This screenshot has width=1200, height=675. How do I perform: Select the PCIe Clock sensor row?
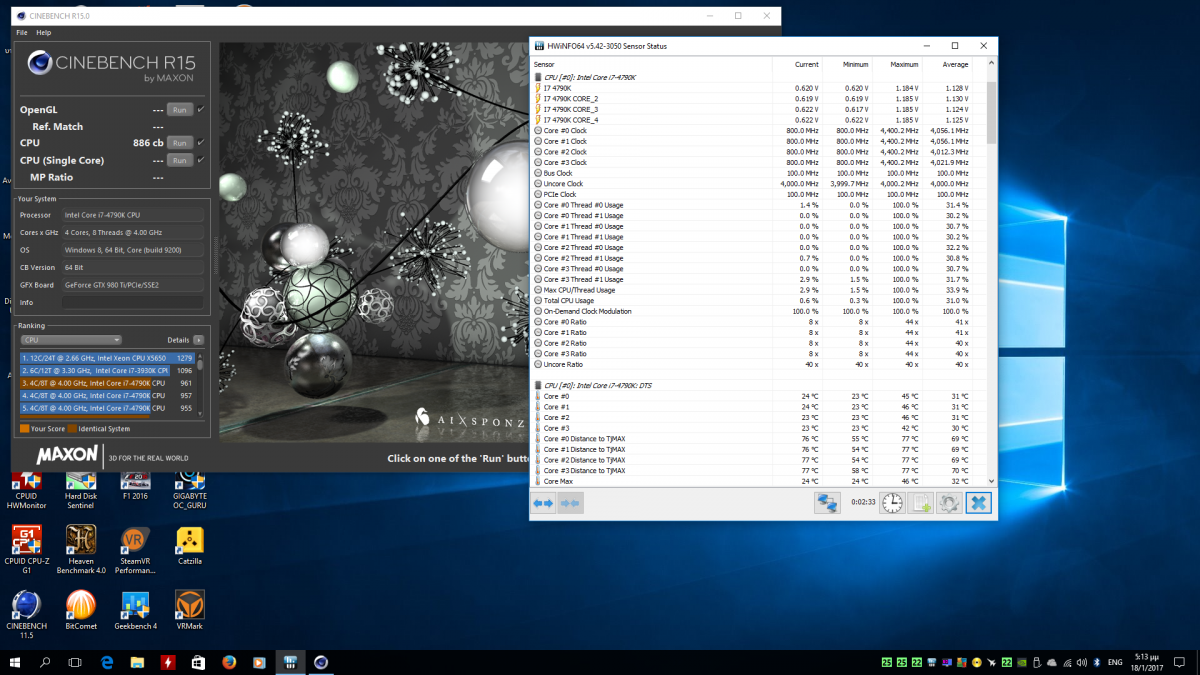[759, 194]
